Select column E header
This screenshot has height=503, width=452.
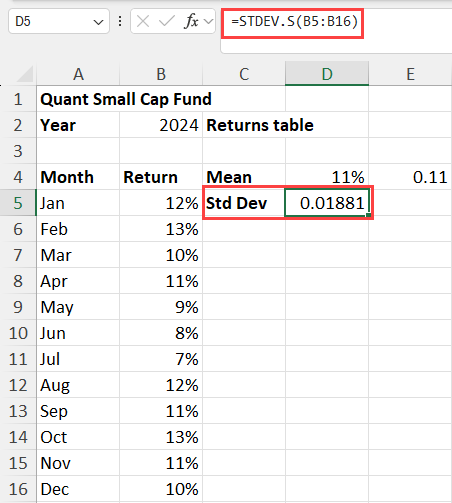point(410,74)
